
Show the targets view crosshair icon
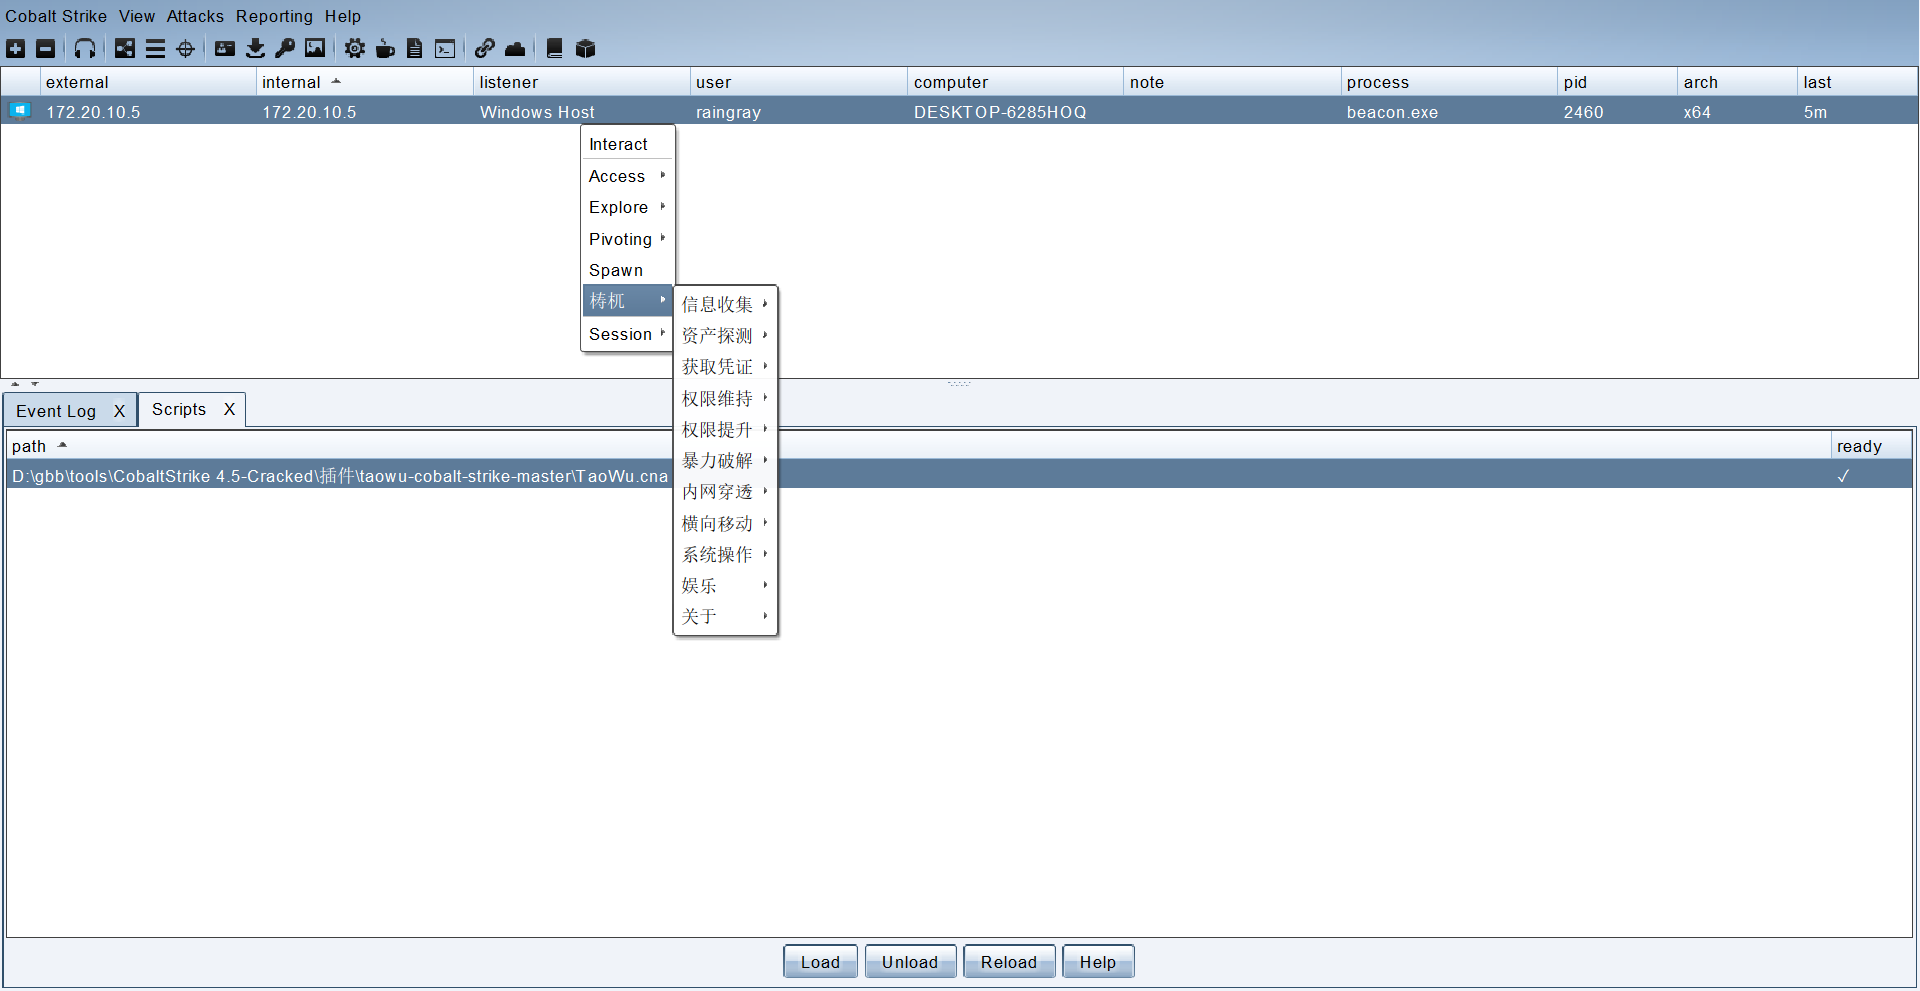185,48
